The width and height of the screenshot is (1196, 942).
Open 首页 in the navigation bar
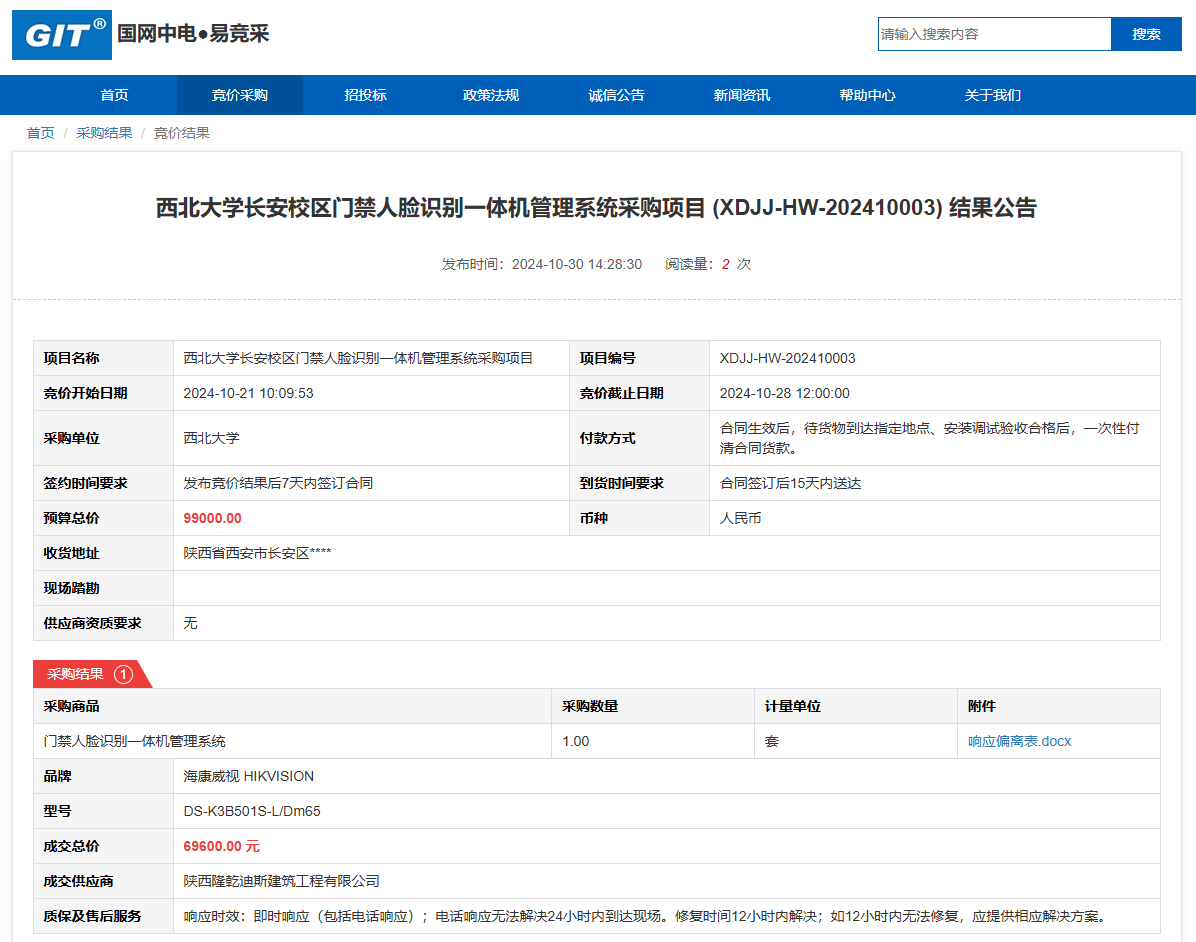click(114, 95)
